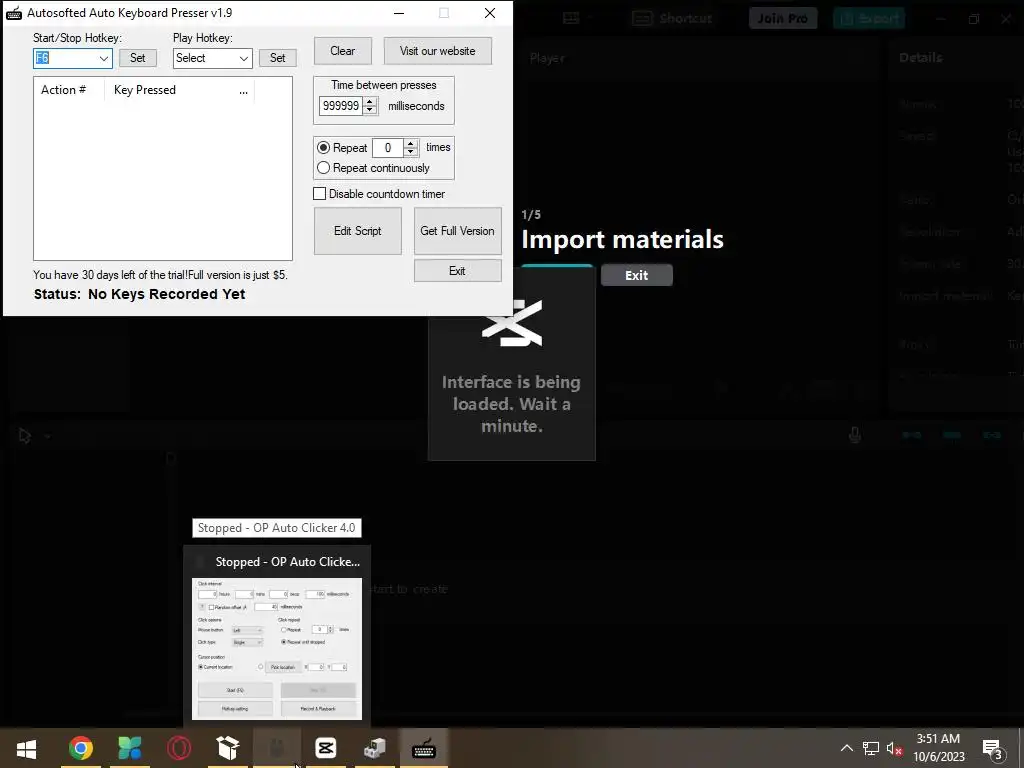Open the OP Auto Clicker window preview thumbnail
The width and height of the screenshot is (1024, 768).
(x=277, y=648)
